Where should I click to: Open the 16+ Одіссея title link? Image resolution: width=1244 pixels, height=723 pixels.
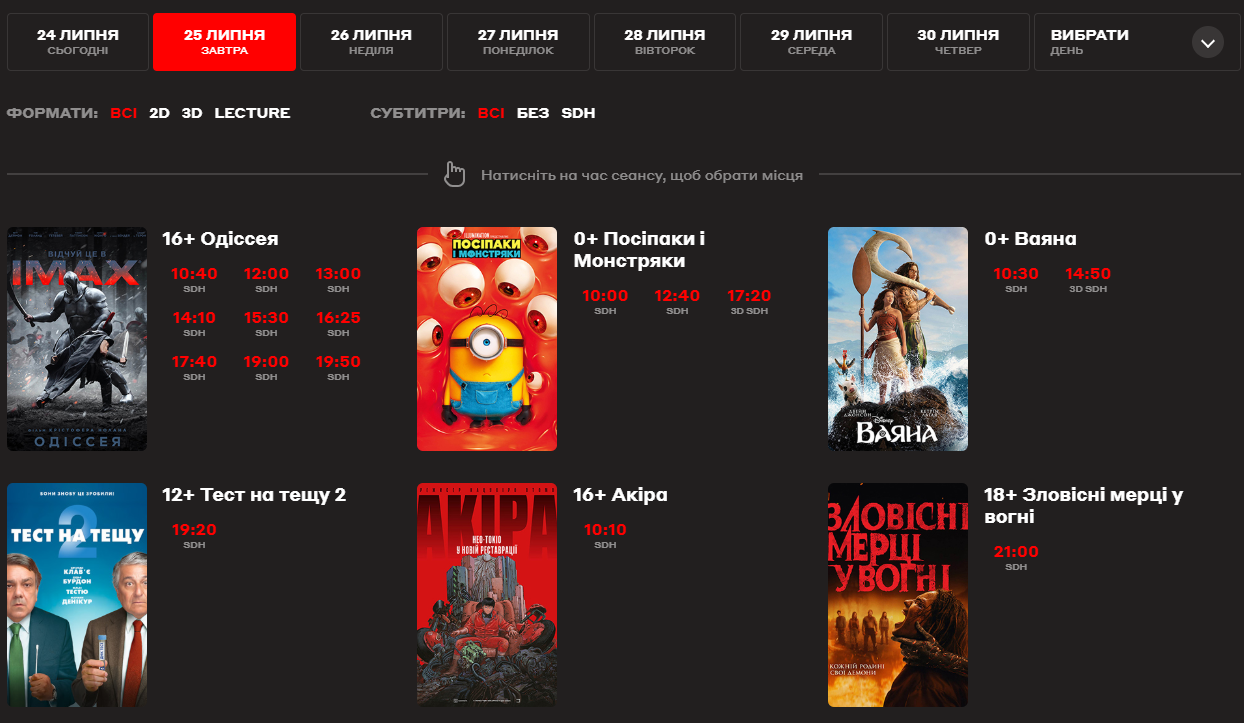220,239
